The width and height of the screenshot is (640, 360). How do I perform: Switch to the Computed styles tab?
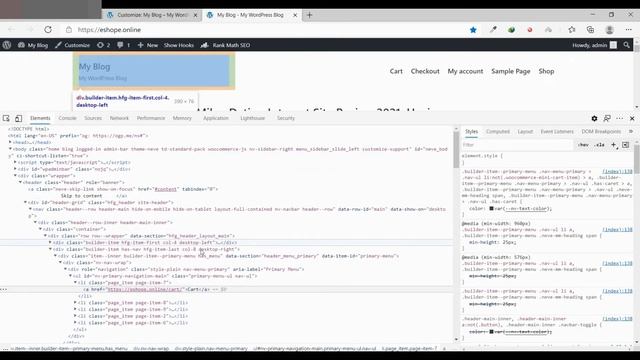pyautogui.click(x=498, y=131)
